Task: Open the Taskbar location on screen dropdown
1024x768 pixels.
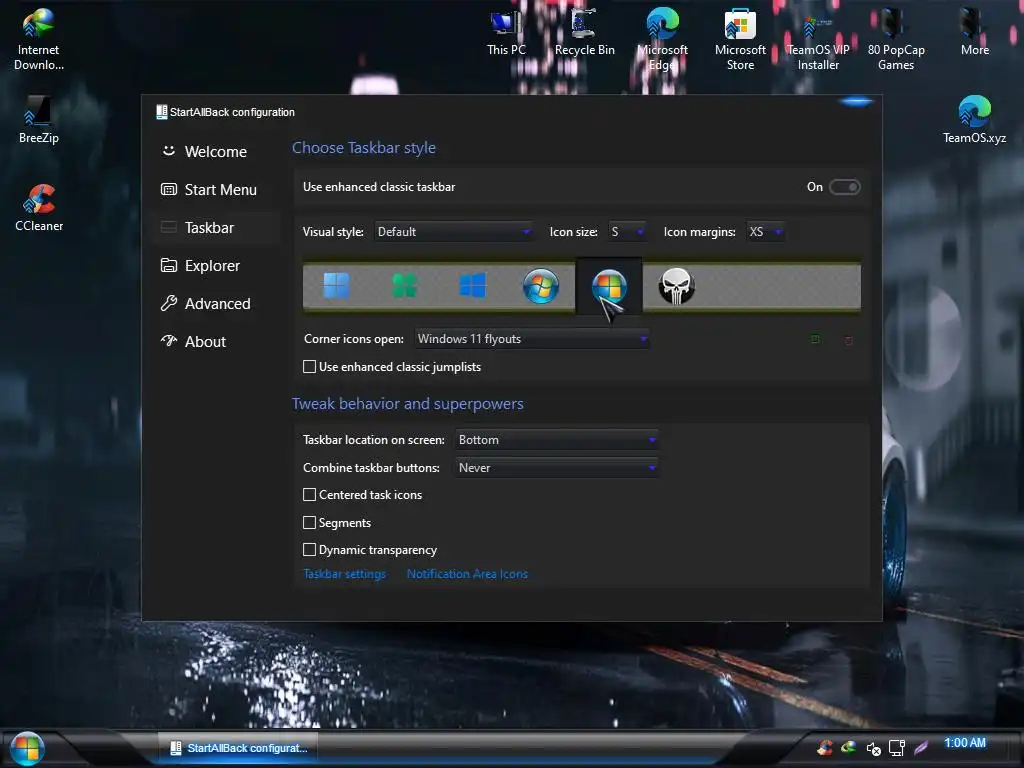Action: click(556, 440)
